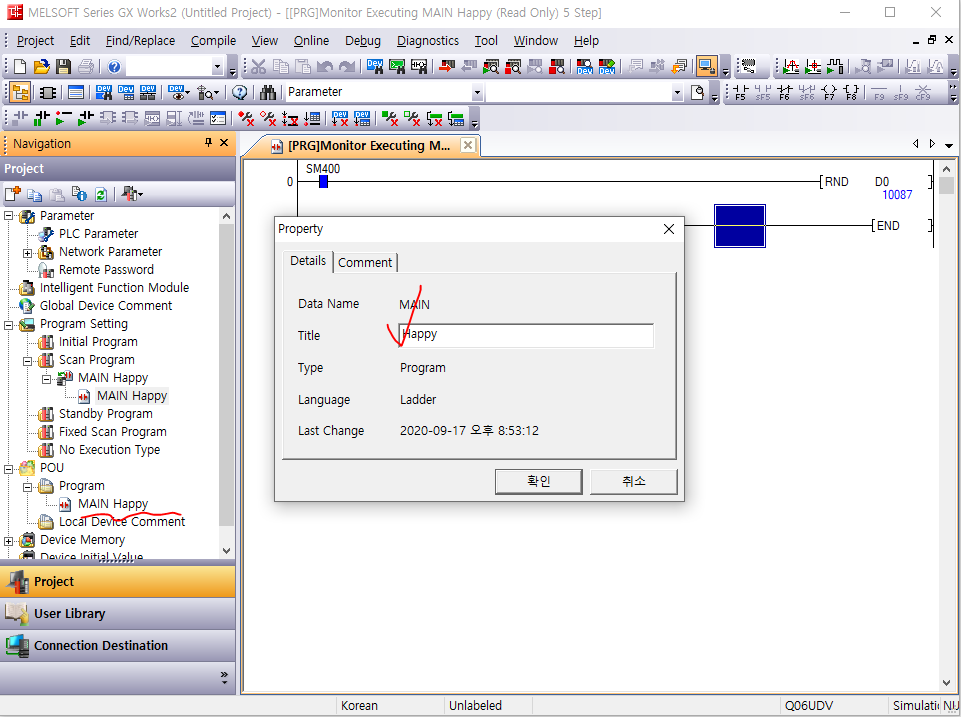This screenshot has width=961, height=717.
Task: Click the new data icon in Project toolbar
Action: (13, 194)
